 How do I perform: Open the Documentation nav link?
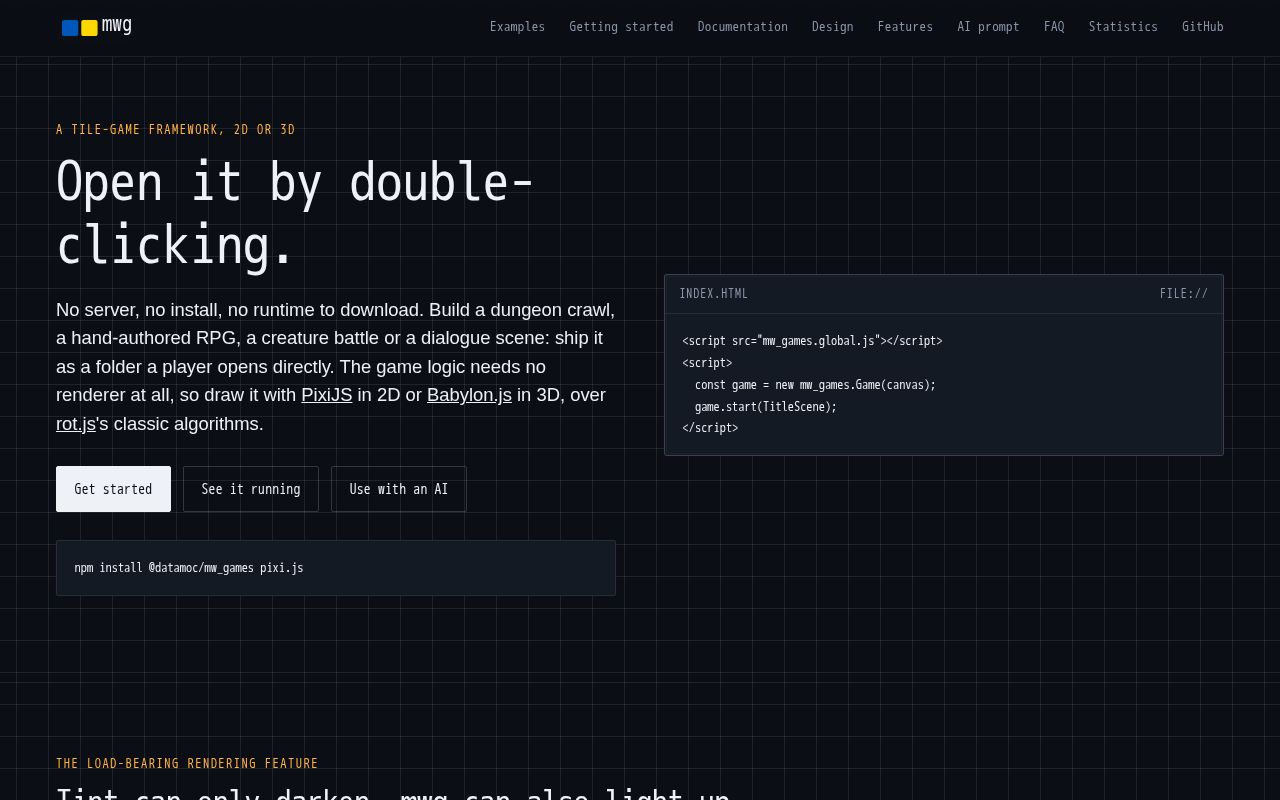tap(742, 27)
